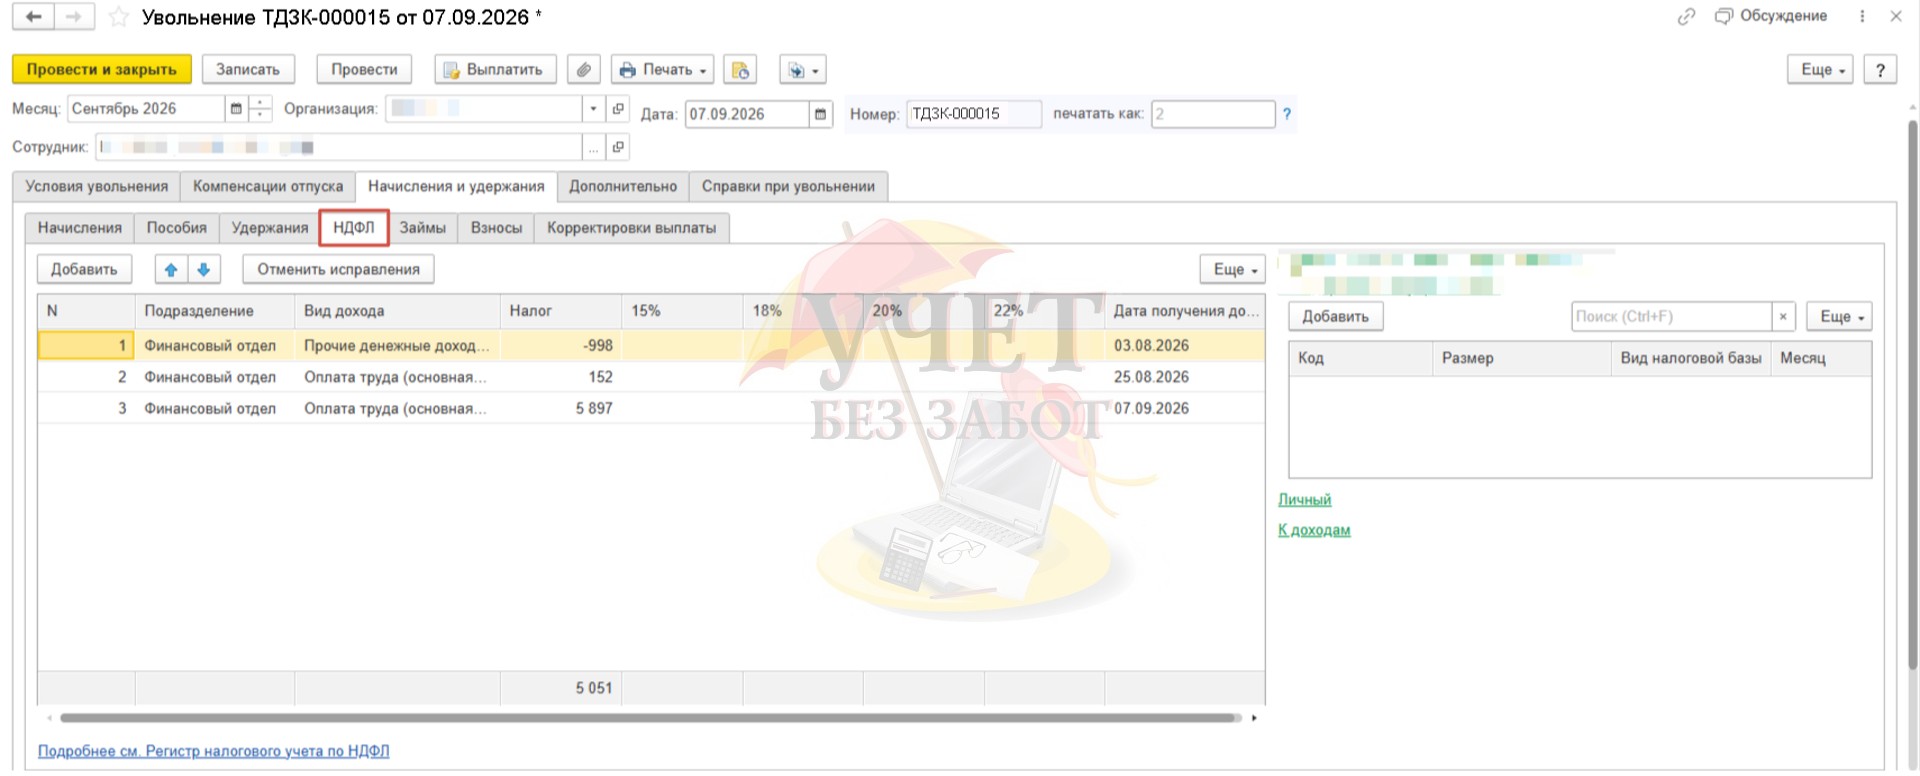The image size is (1920, 776).
Task: Show help for печатать как field
Action: pos(1287,114)
